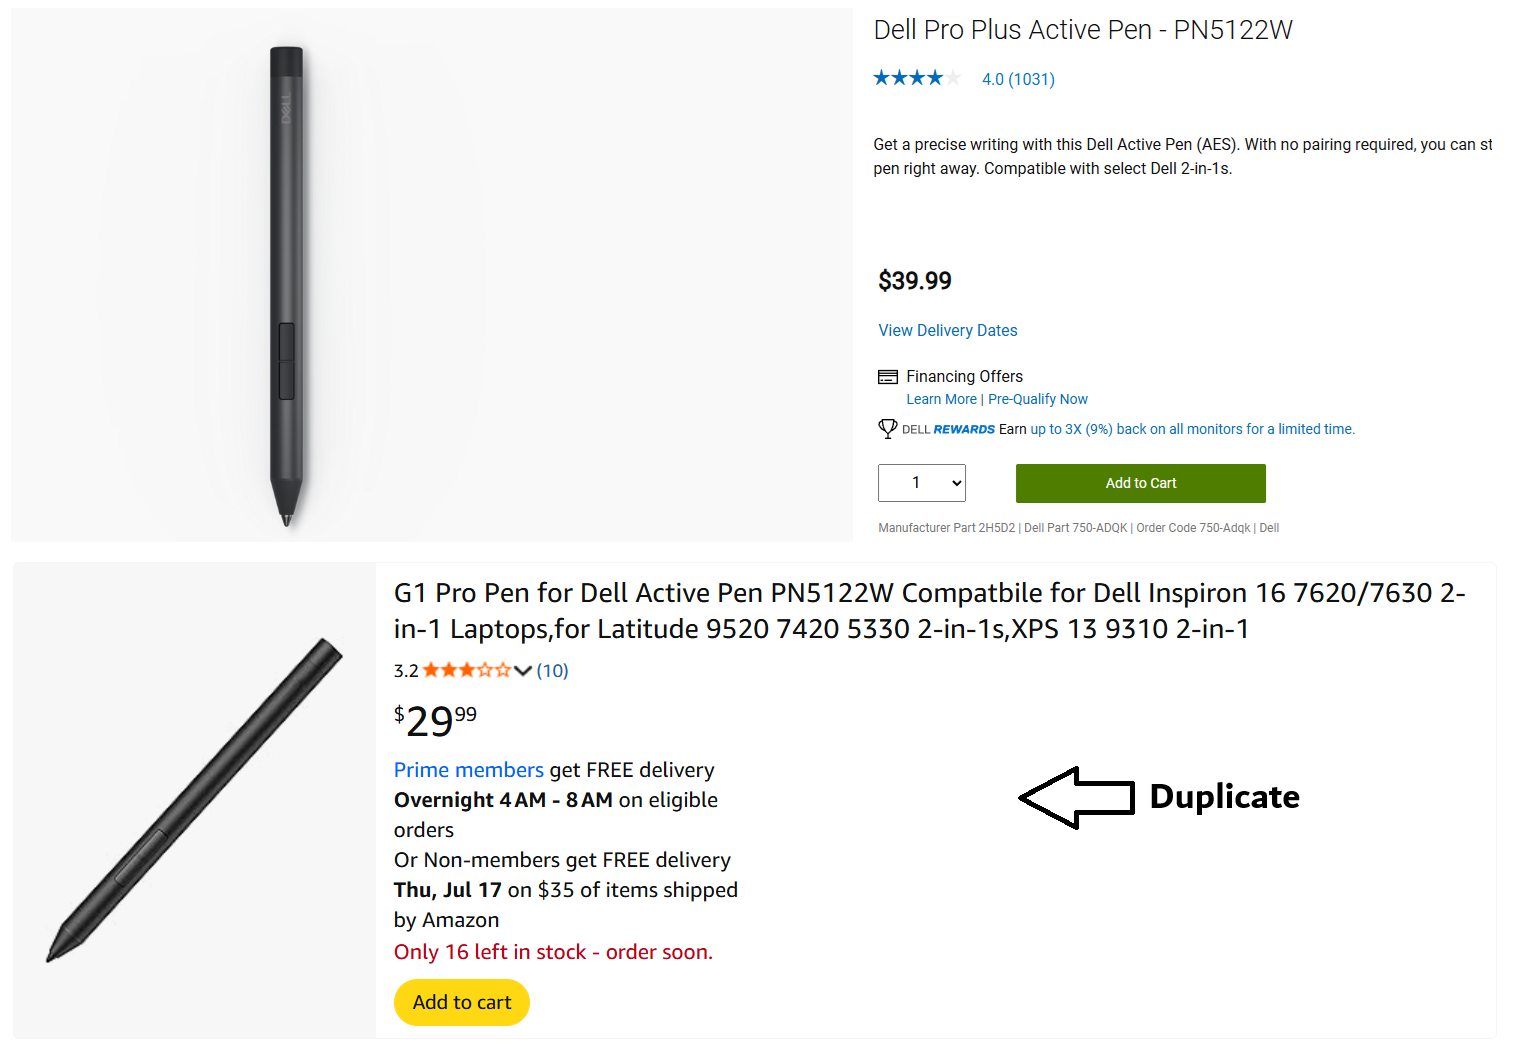Open the quantity selector dropdown
The width and height of the screenshot is (1518, 1052).
(x=921, y=483)
